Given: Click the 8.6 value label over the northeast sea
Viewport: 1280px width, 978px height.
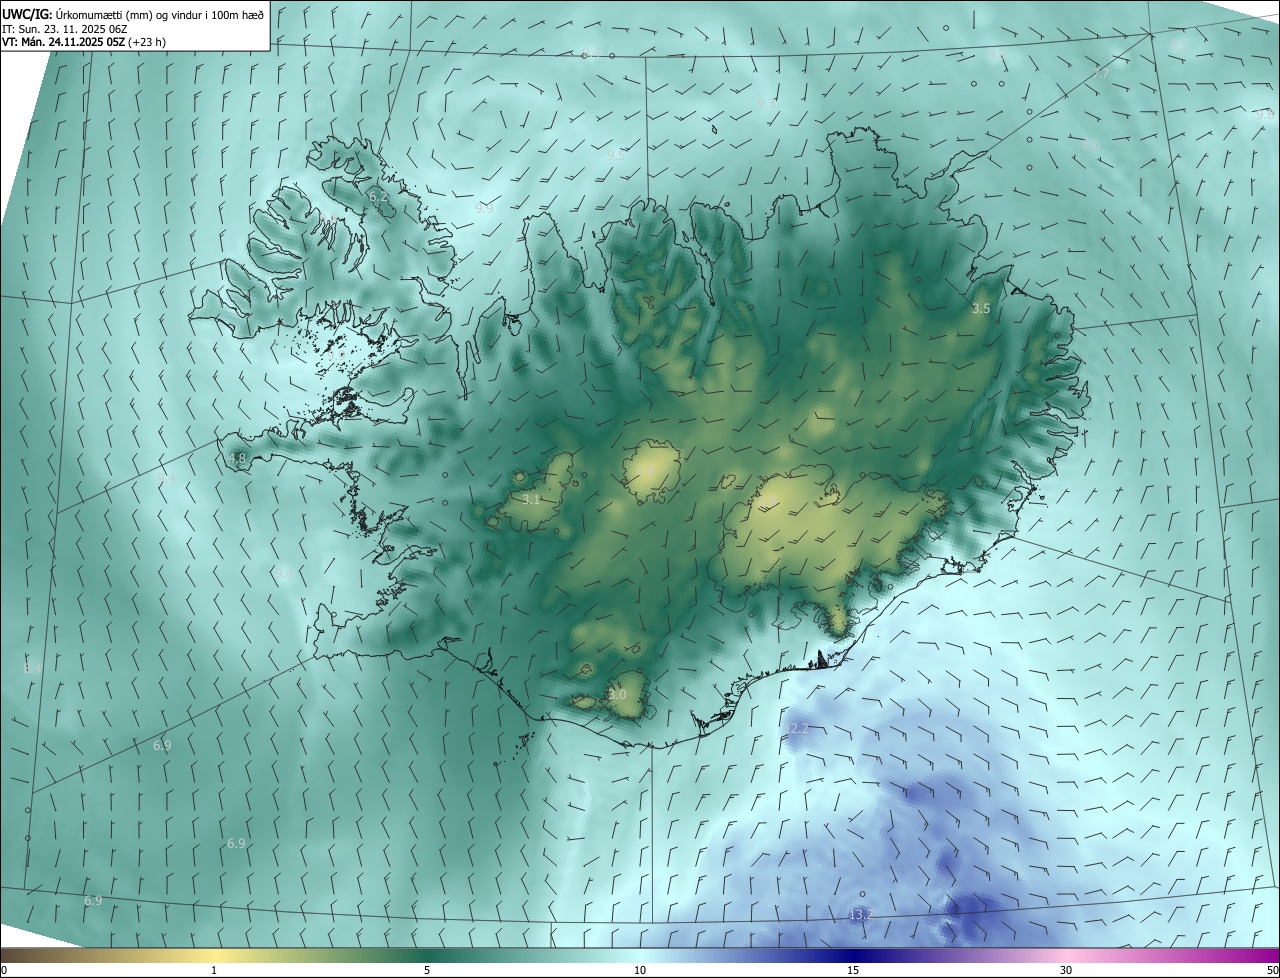Looking at the screenshot, I should point(1091,144).
